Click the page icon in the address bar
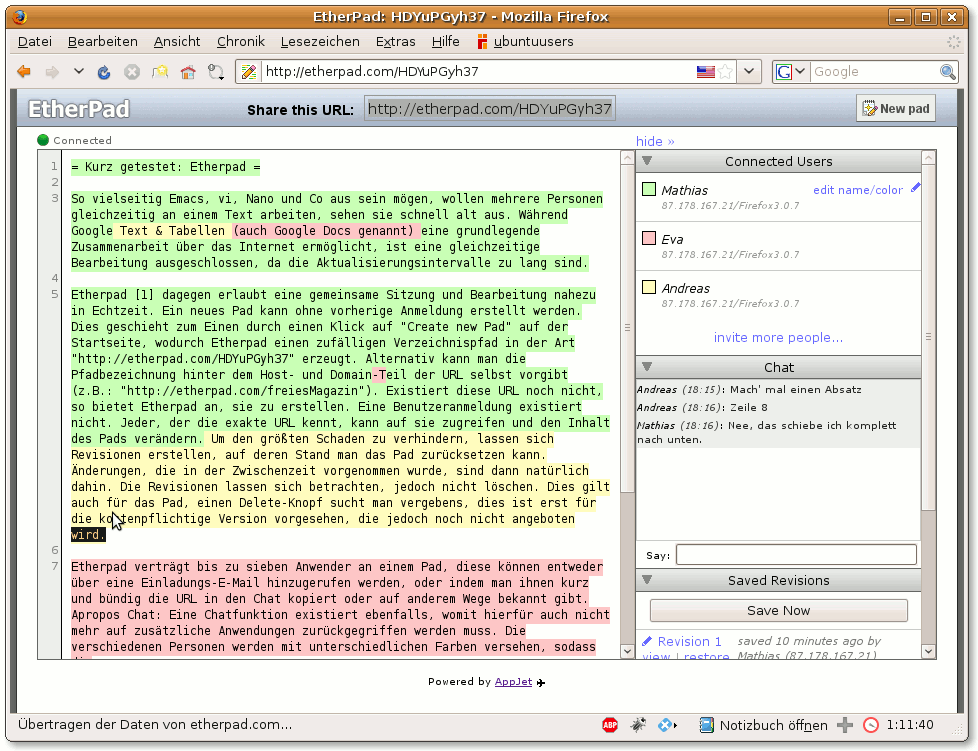The image size is (978, 751). (248, 72)
